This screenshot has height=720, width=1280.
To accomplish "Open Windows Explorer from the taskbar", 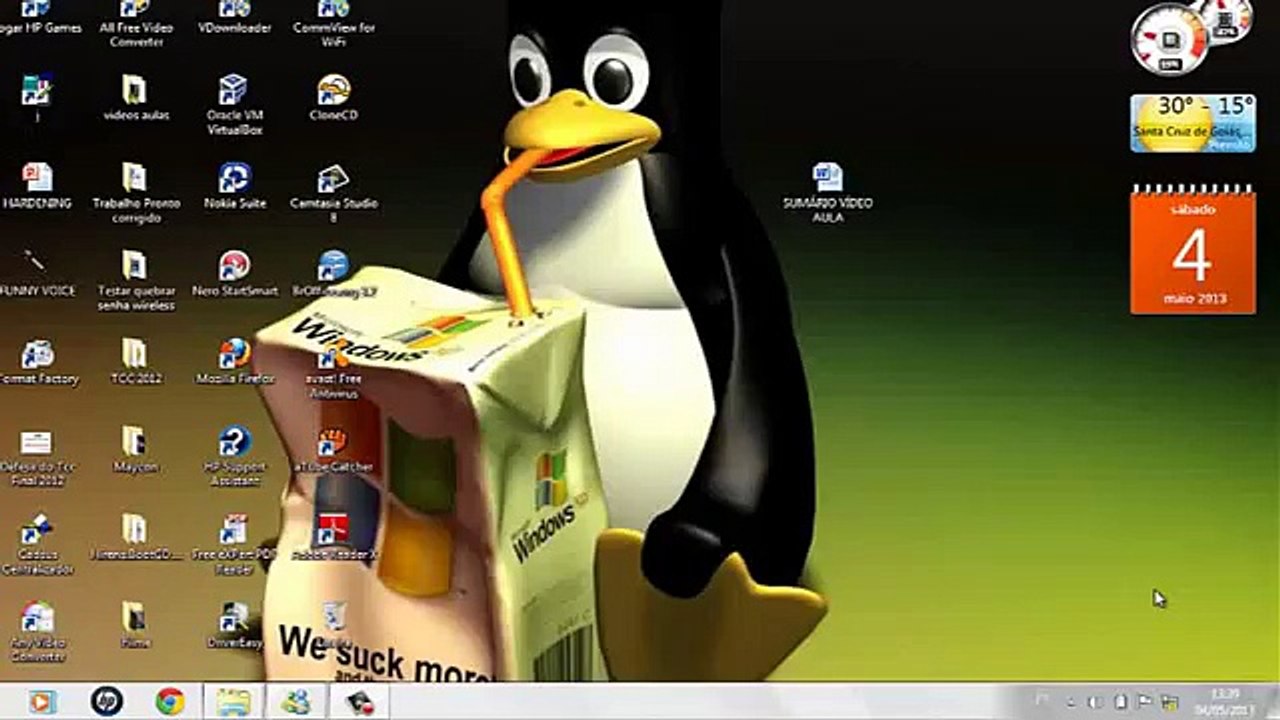I will 233,702.
